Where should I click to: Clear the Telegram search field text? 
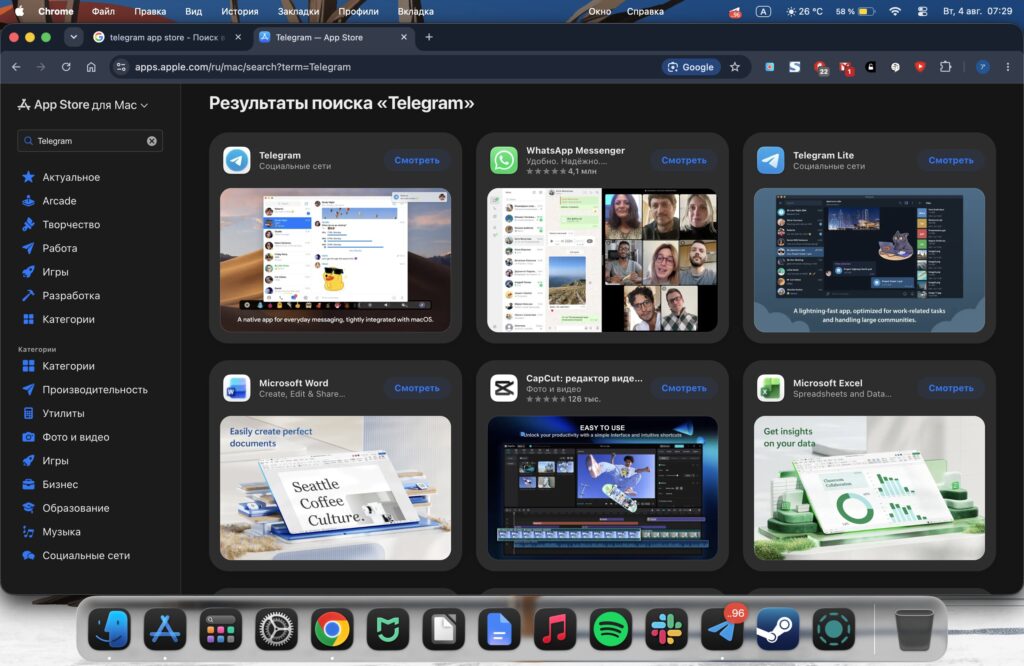point(152,141)
